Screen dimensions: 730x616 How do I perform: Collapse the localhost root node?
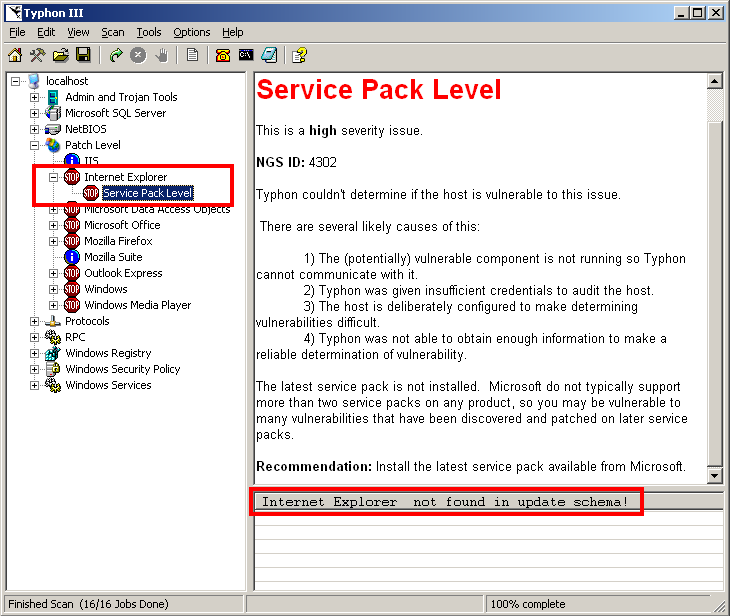15,81
